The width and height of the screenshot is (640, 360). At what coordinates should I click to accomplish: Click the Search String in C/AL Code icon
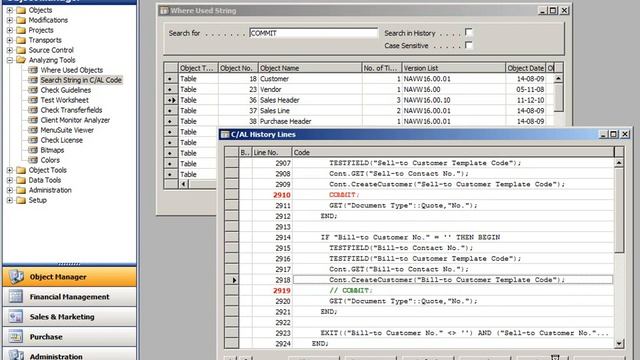point(33,80)
